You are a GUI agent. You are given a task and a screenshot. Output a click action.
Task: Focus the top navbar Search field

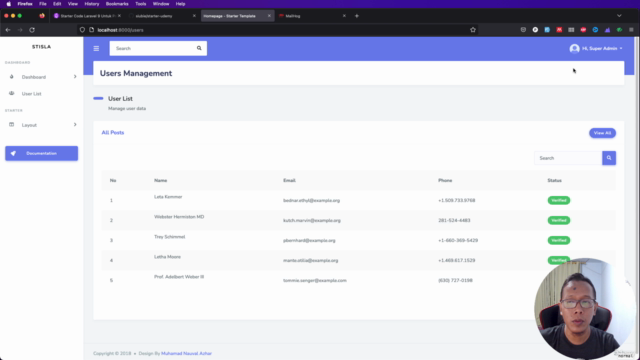click(152, 48)
